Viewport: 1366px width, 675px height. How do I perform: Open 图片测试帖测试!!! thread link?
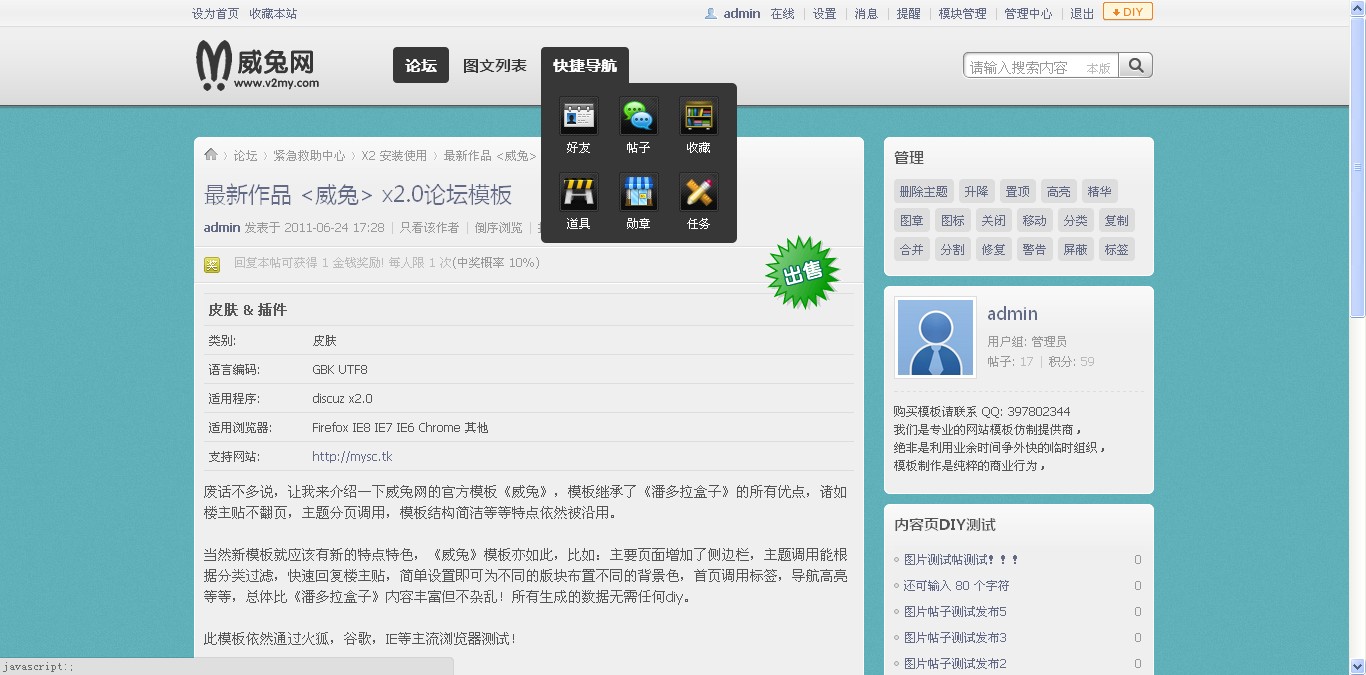coord(961,560)
